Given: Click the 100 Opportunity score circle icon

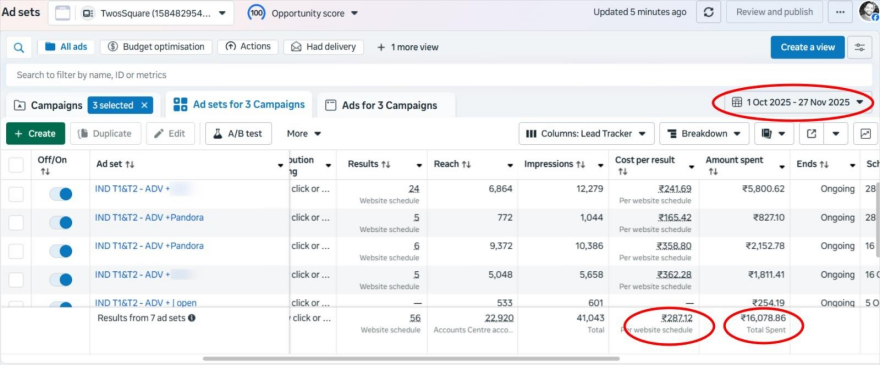Looking at the screenshot, I should pos(256,13).
